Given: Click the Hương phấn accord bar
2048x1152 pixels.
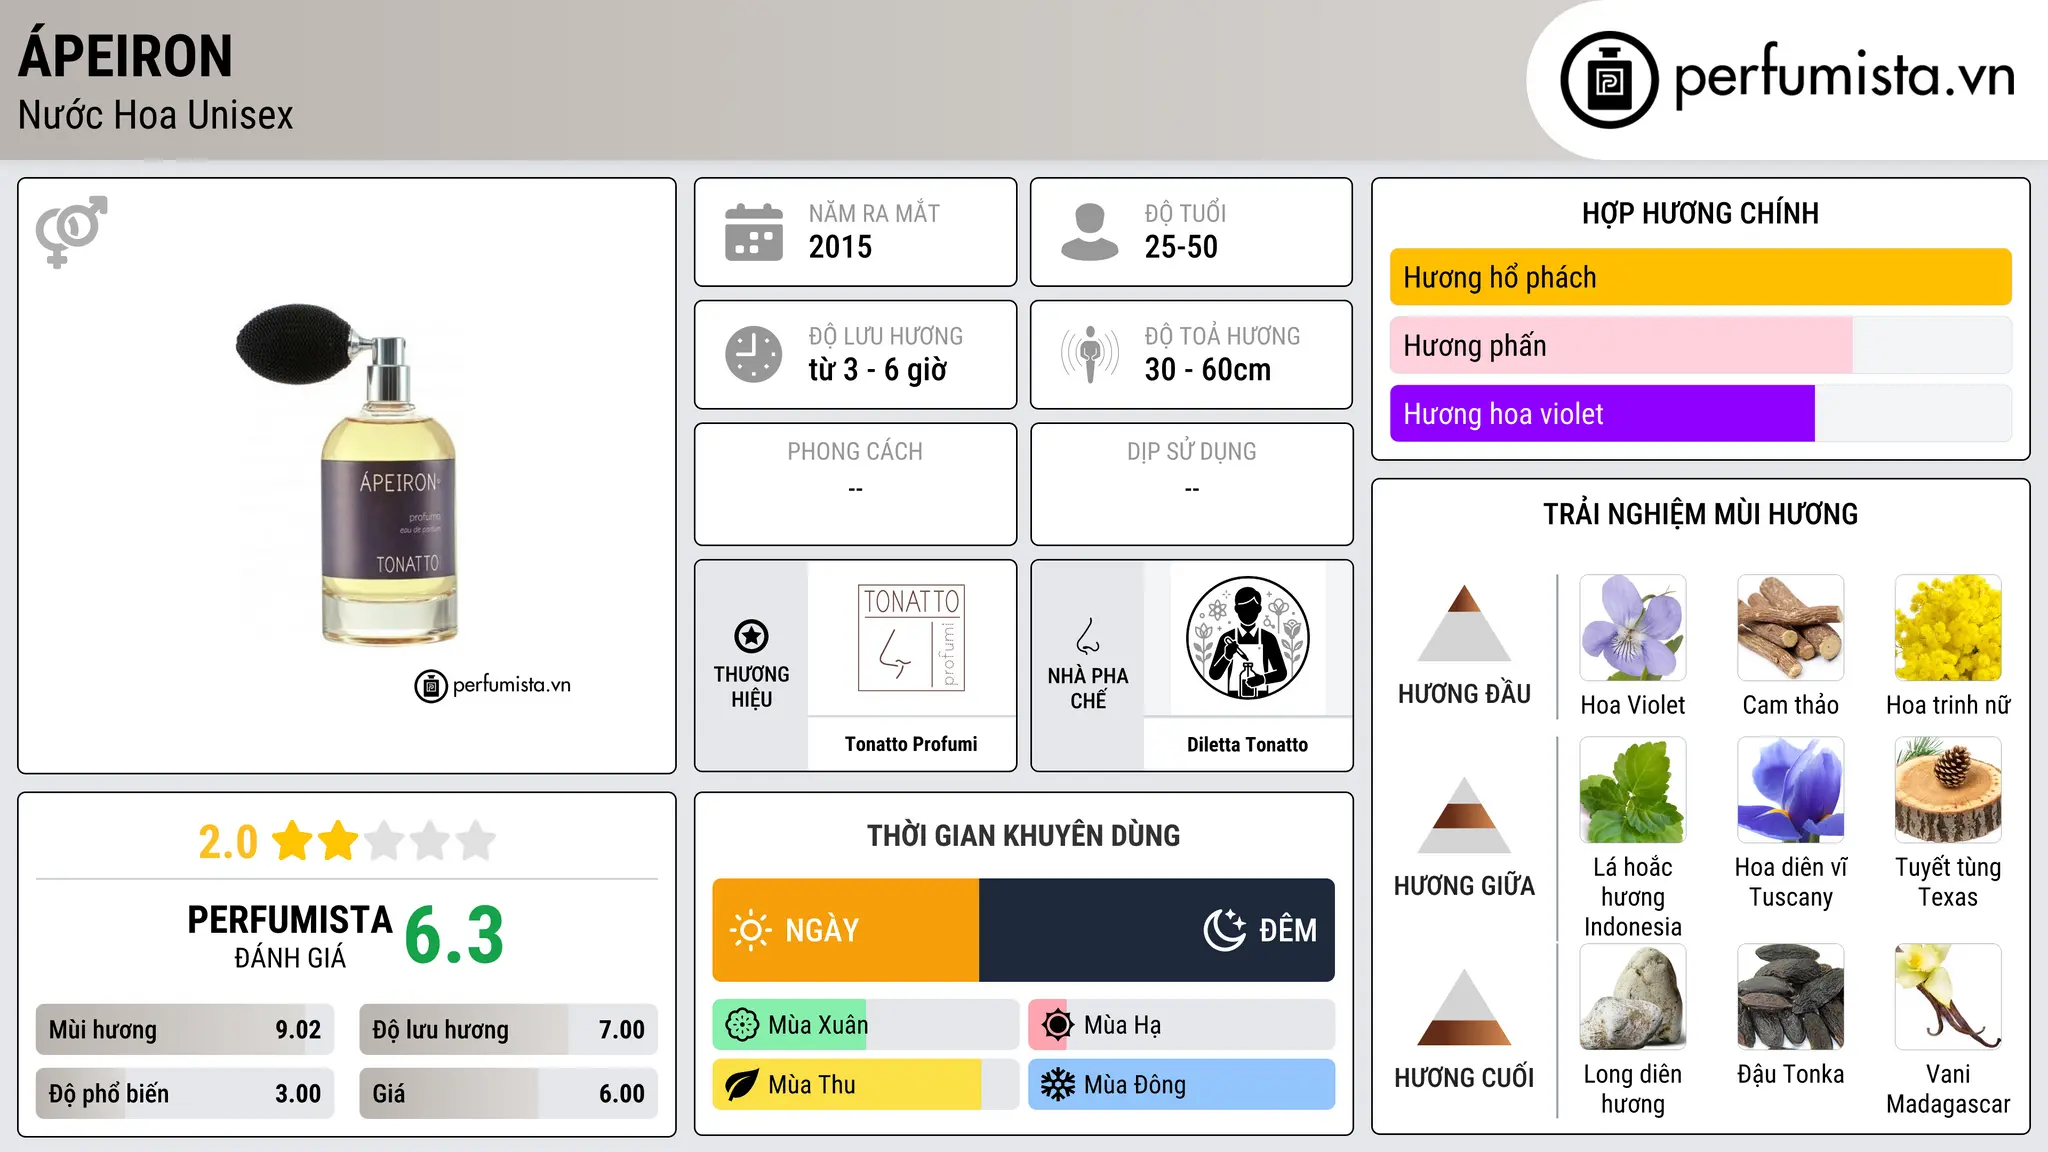Looking at the screenshot, I should click(x=1700, y=345).
